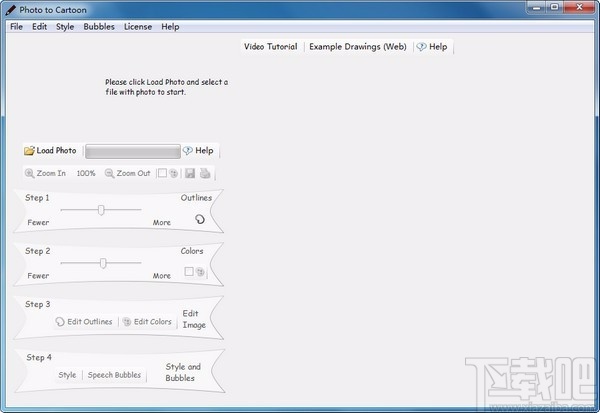Click the Zoom In magnifier icon
600x413 pixels.
(29, 173)
